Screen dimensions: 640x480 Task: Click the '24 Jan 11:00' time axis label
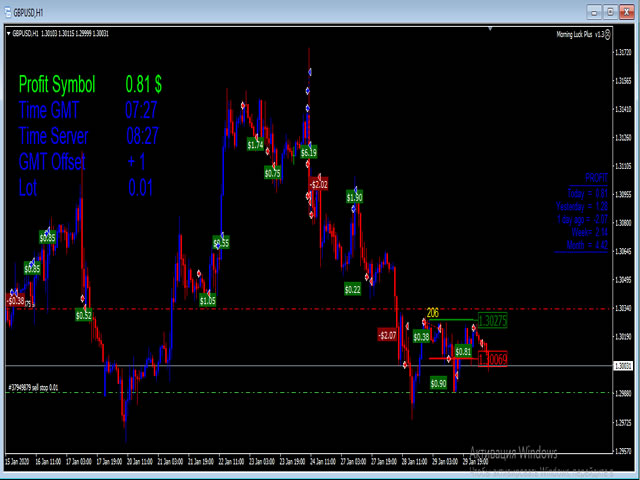(323, 462)
